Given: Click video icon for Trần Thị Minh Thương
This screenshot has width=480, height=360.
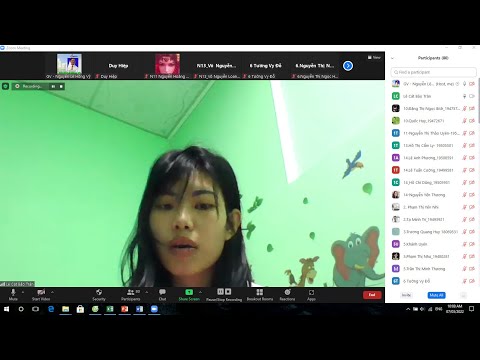Looking at the screenshot, I should pos(472,269).
